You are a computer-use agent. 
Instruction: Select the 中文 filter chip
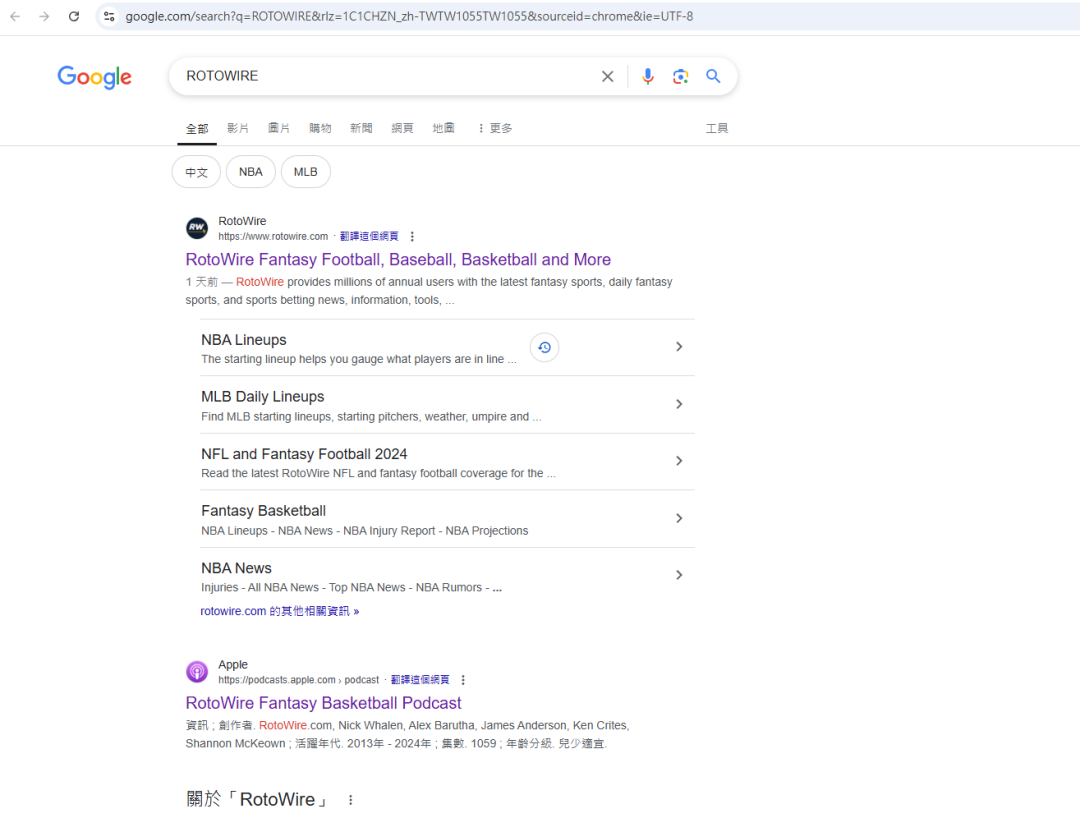pyautogui.click(x=196, y=172)
